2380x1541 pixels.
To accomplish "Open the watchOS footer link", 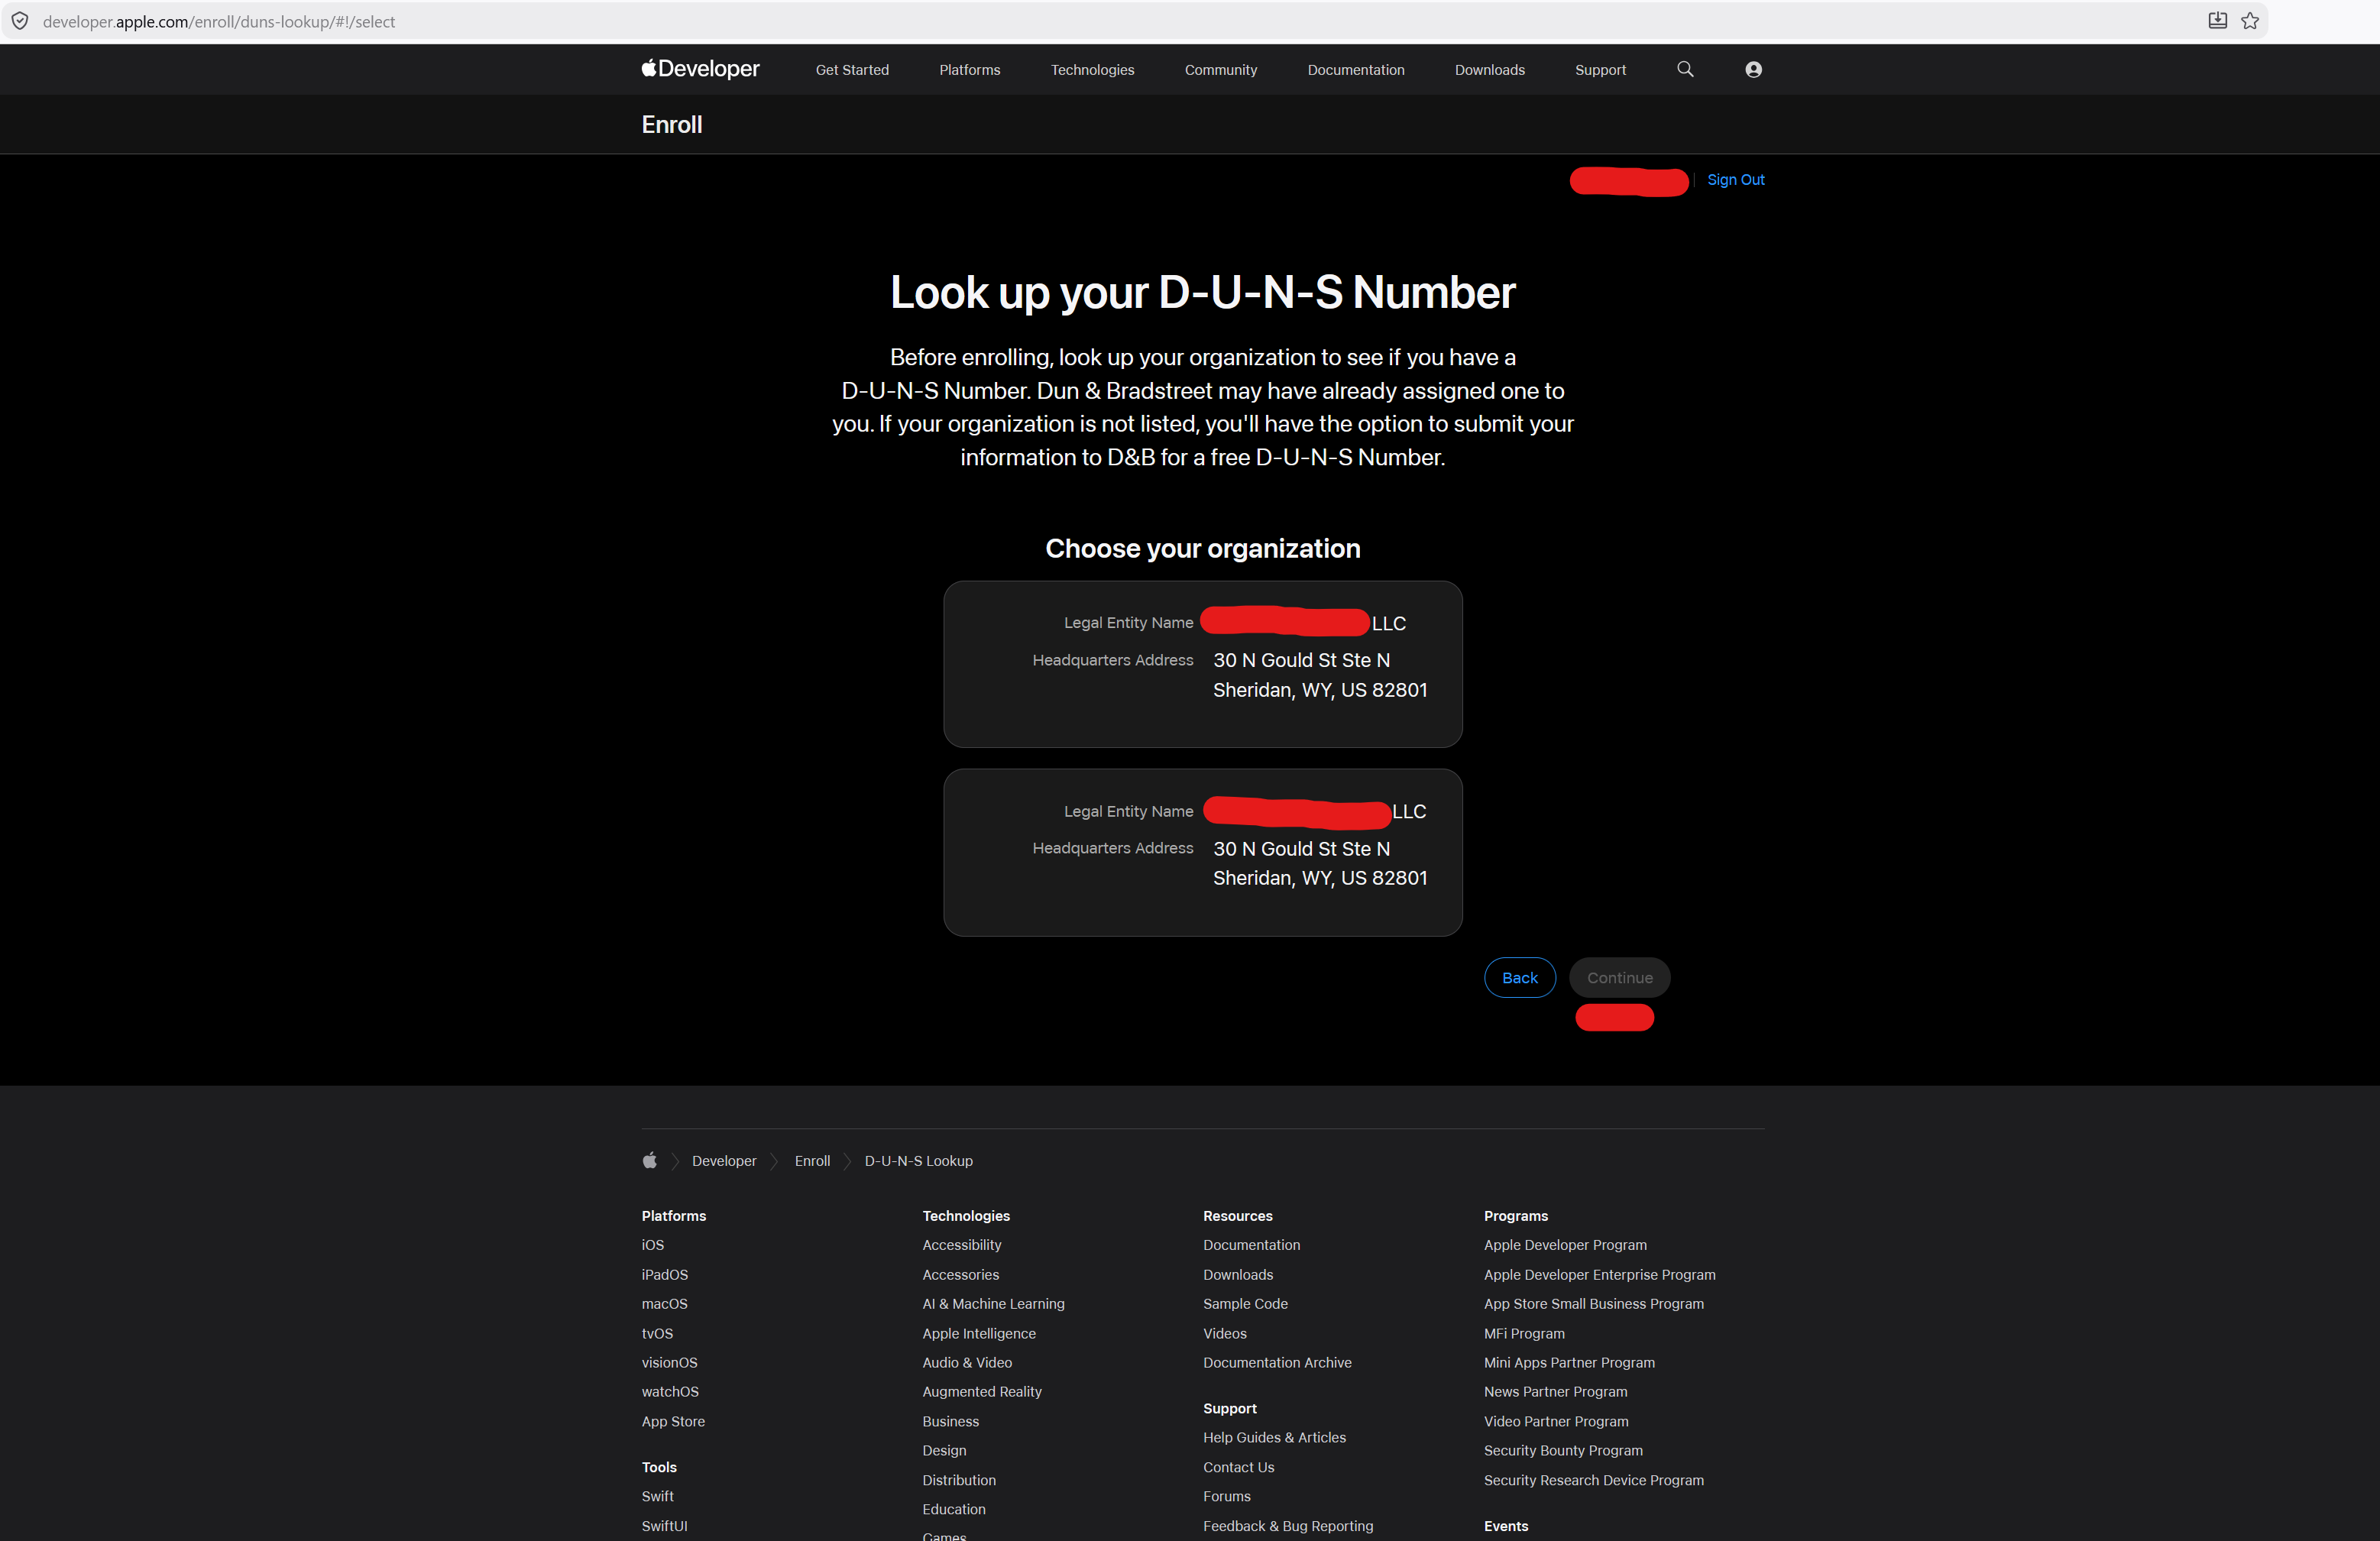I will click(x=670, y=1392).
